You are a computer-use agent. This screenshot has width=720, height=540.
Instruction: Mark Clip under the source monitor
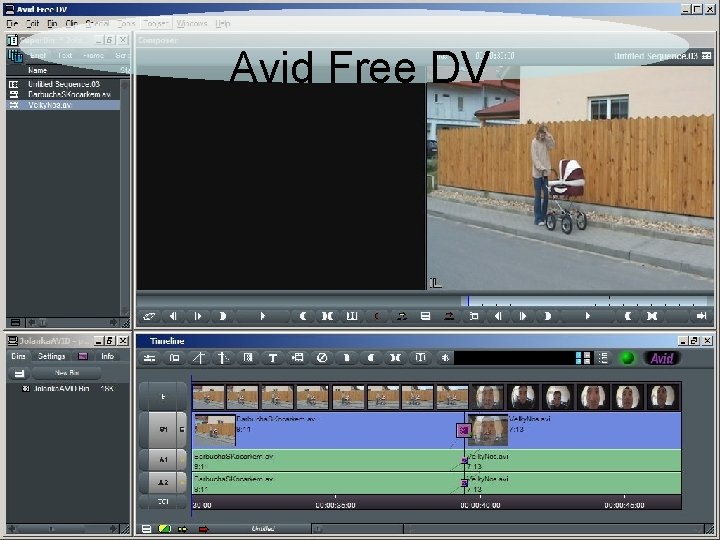point(327,316)
